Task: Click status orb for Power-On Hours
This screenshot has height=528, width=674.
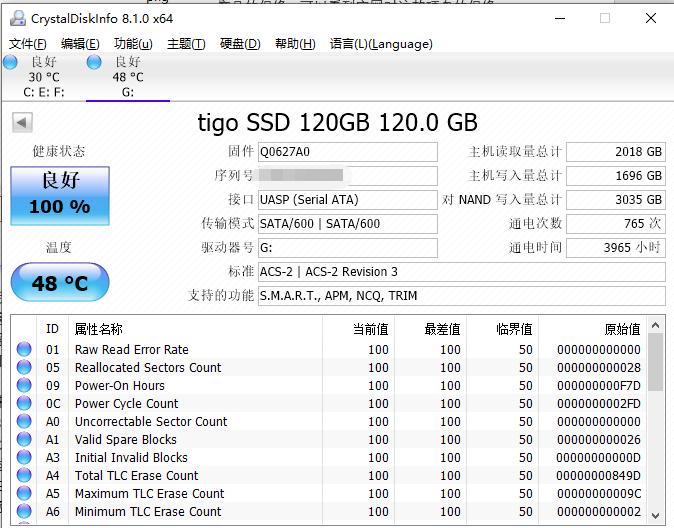Action: tap(24, 385)
